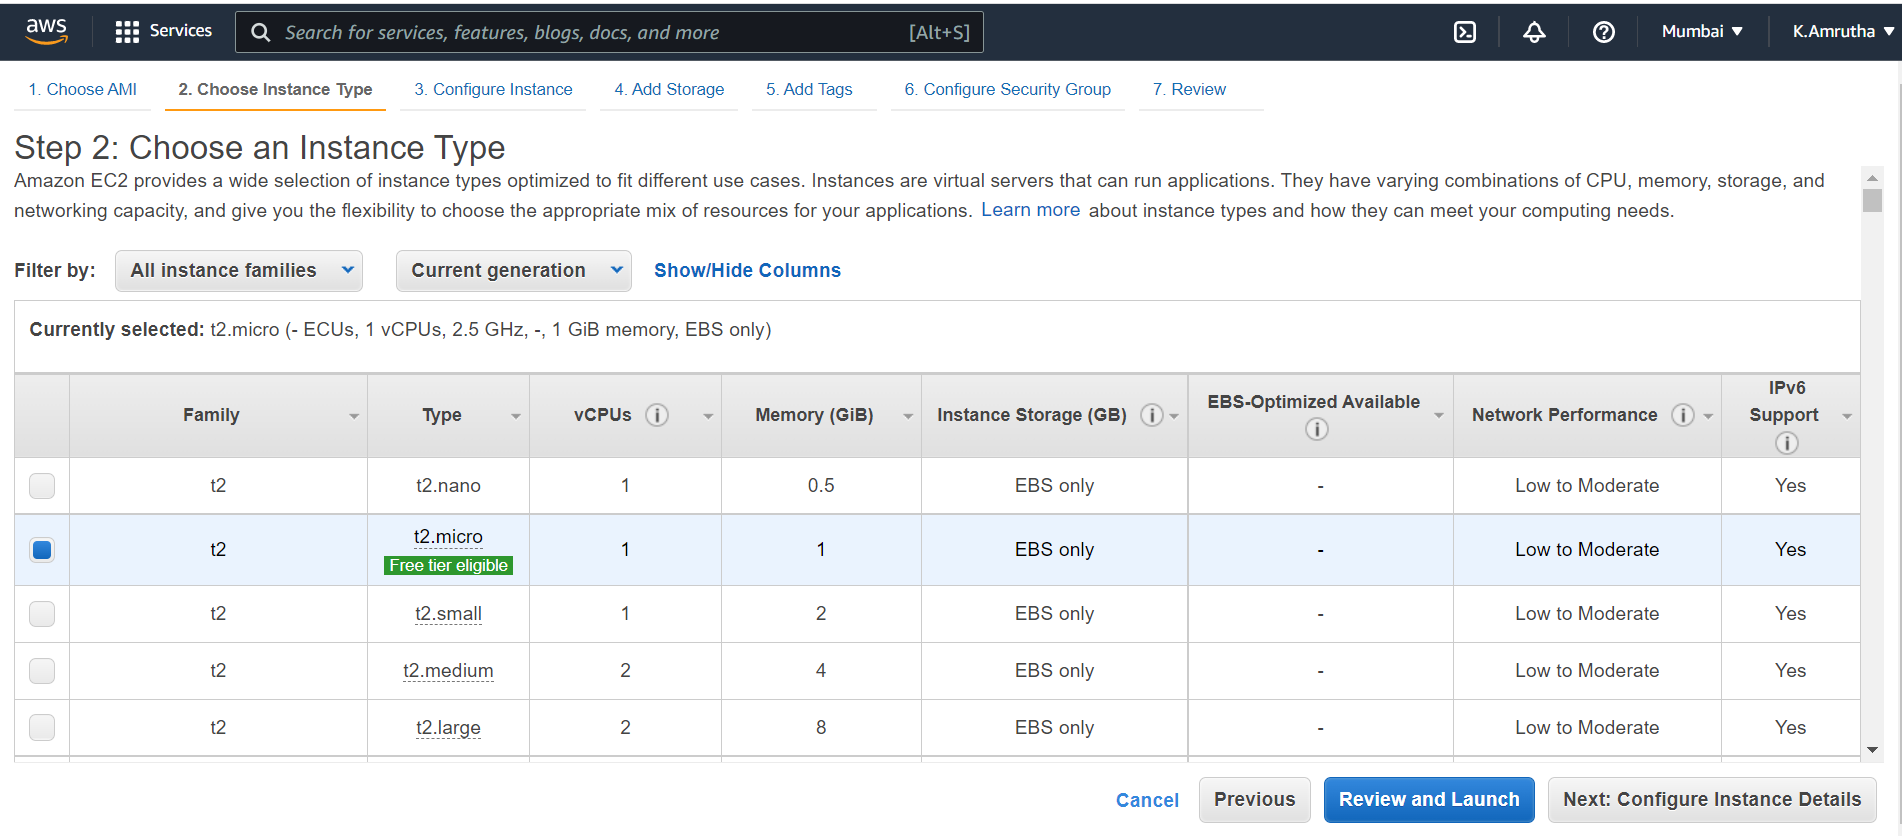Sort by the IPv6 Support column arrow
1902x836 pixels.
(x=1847, y=417)
